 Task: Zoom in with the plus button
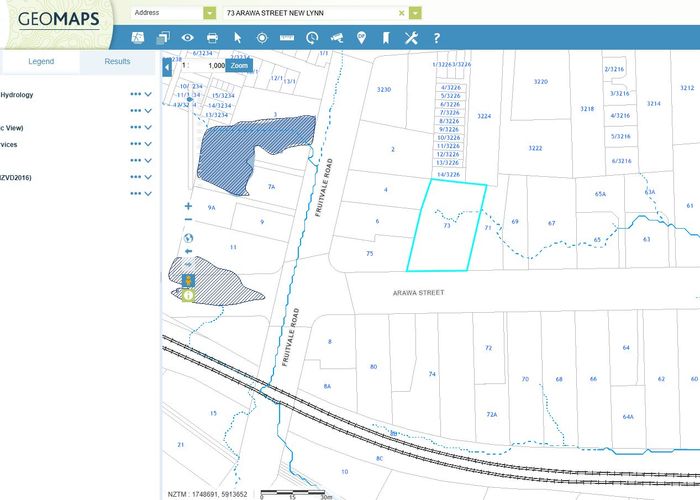tap(188, 206)
